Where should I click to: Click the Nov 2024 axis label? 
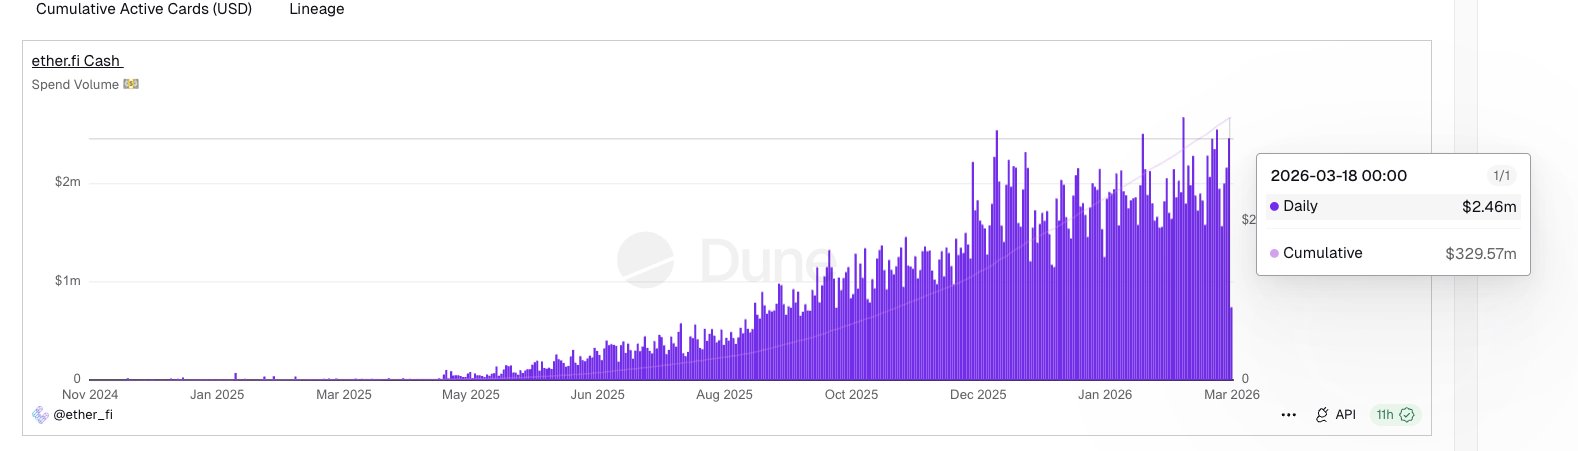click(x=90, y=395)
